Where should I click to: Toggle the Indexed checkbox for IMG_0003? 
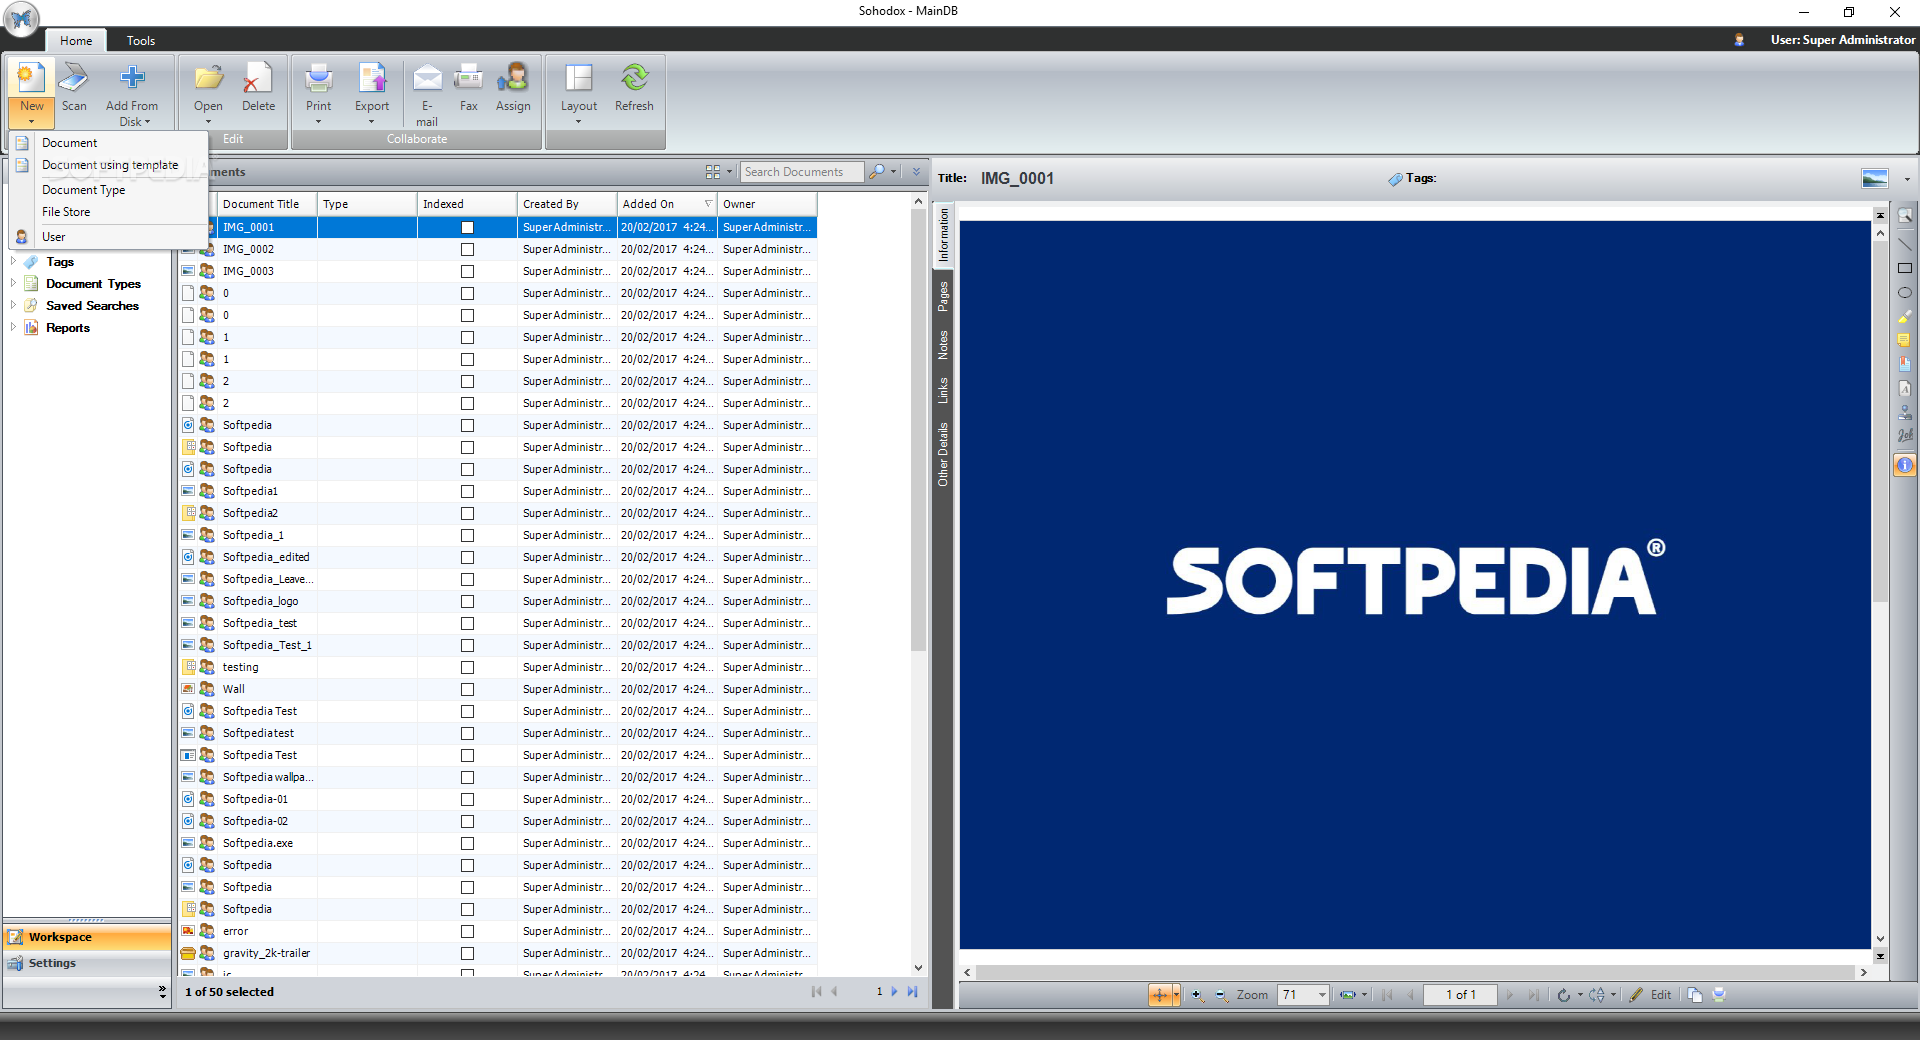tap(467, 271)
